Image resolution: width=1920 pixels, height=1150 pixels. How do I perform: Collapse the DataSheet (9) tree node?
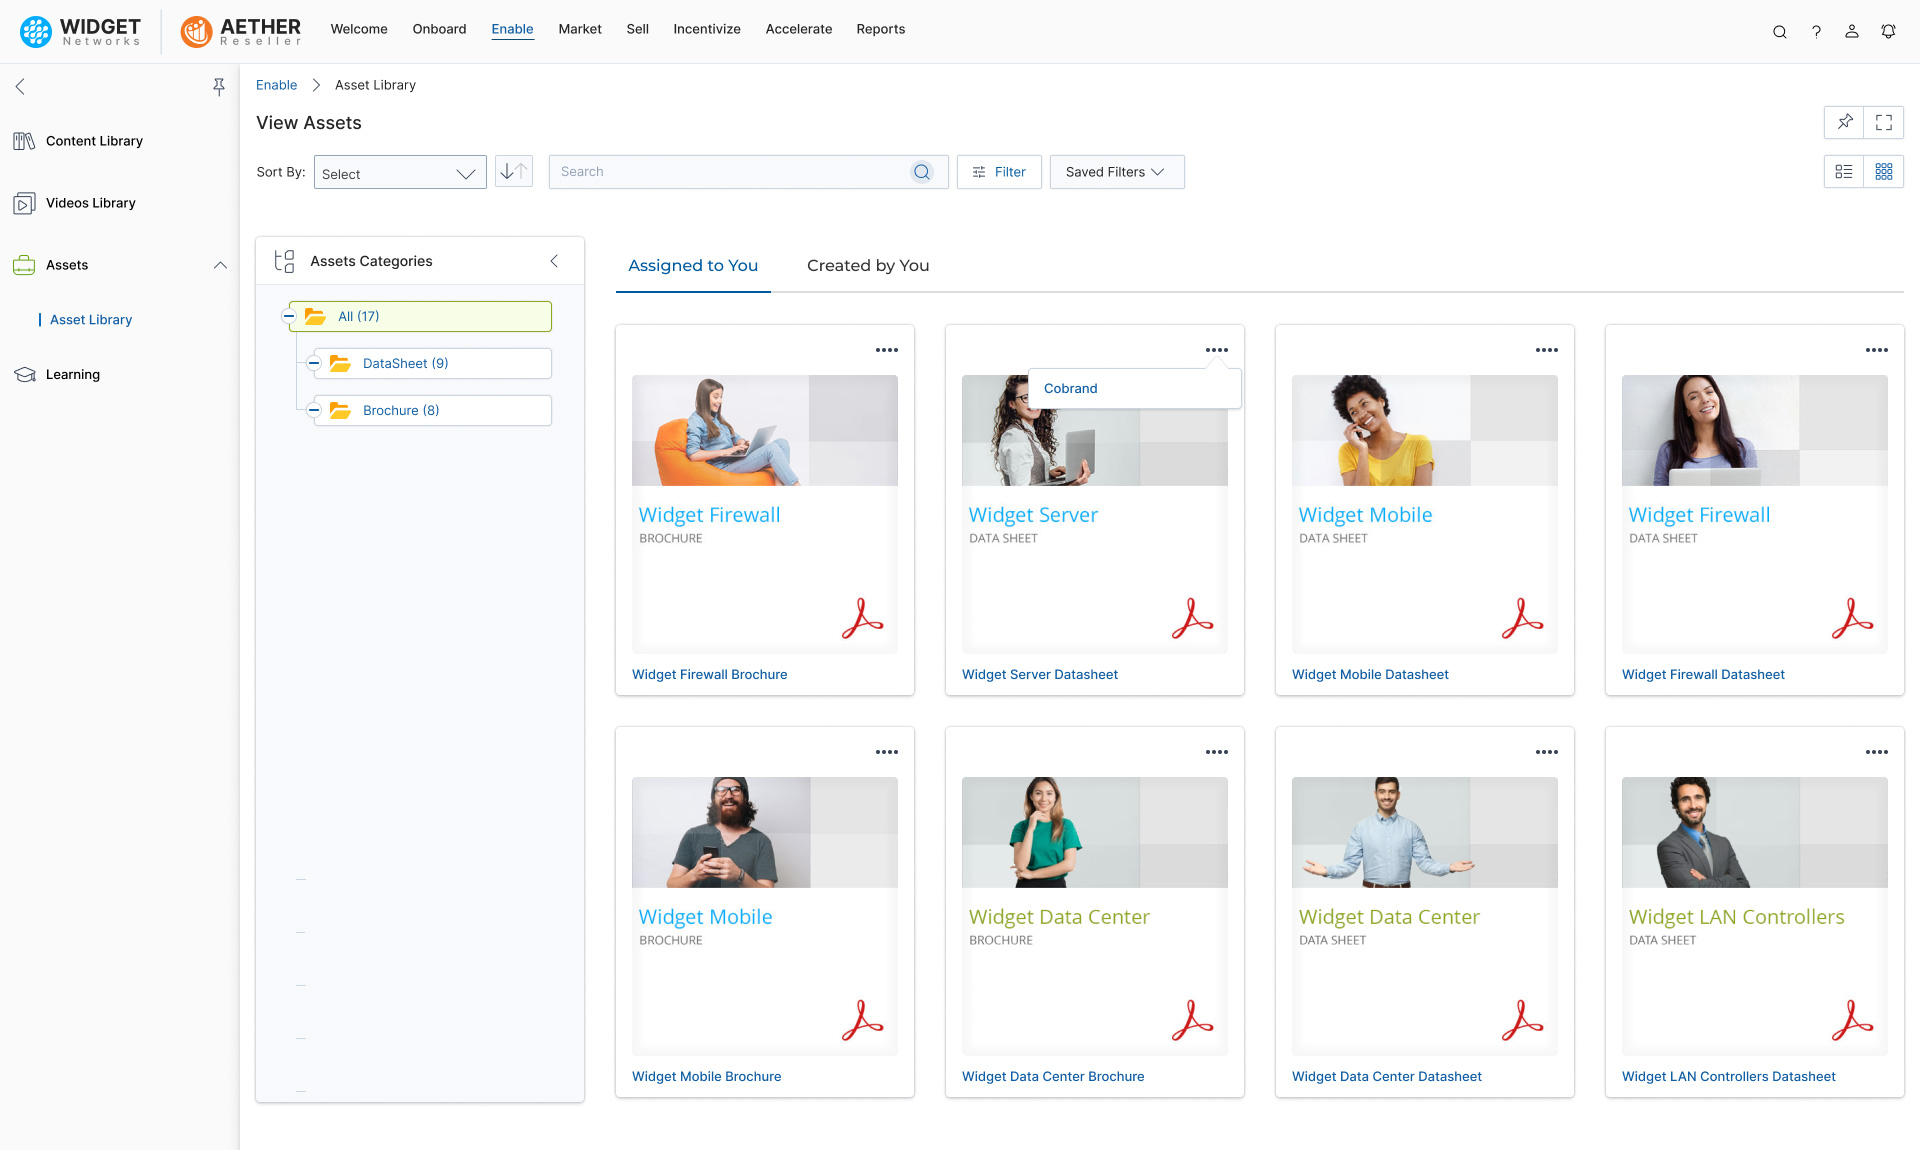coord(314,363)
